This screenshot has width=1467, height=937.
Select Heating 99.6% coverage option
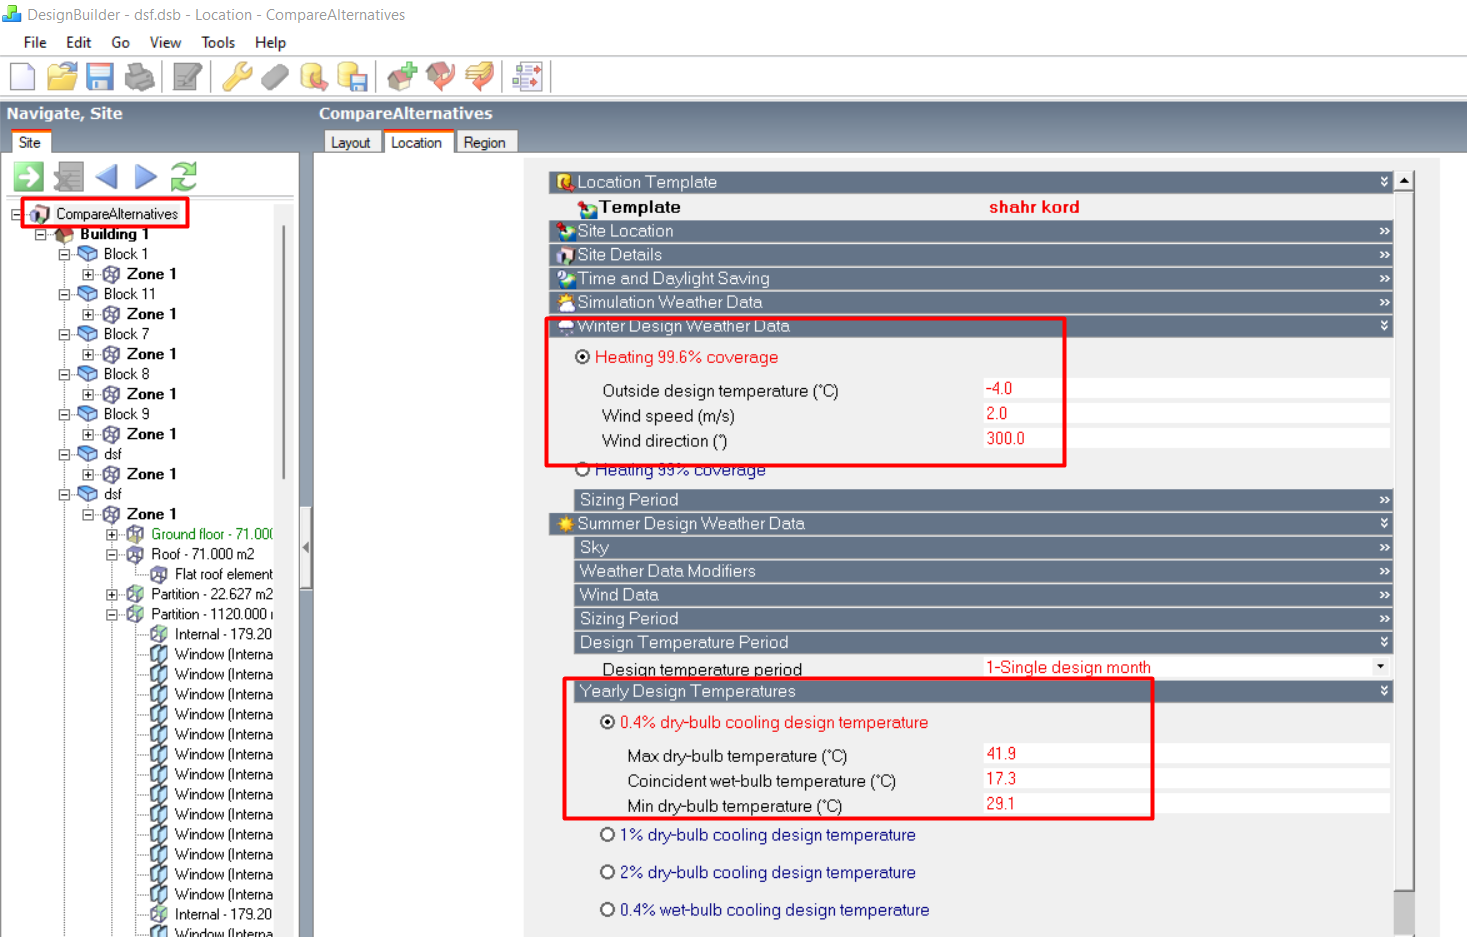tap(582, 357)
